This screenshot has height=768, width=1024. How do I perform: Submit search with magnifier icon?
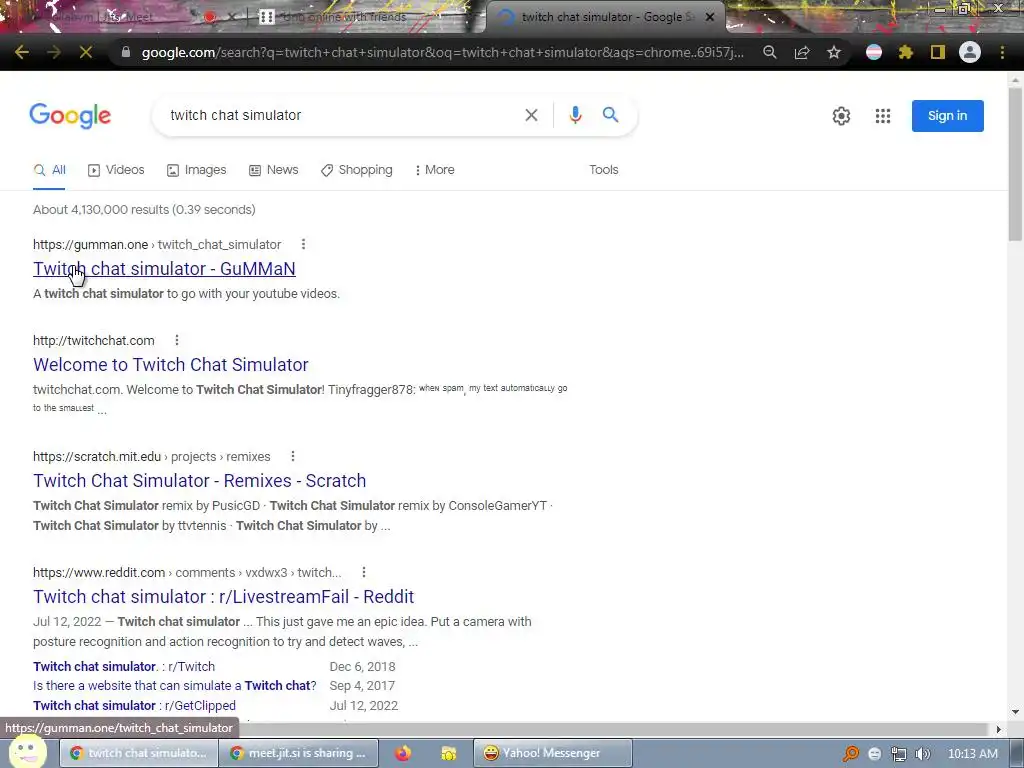(x=611, y=115)
